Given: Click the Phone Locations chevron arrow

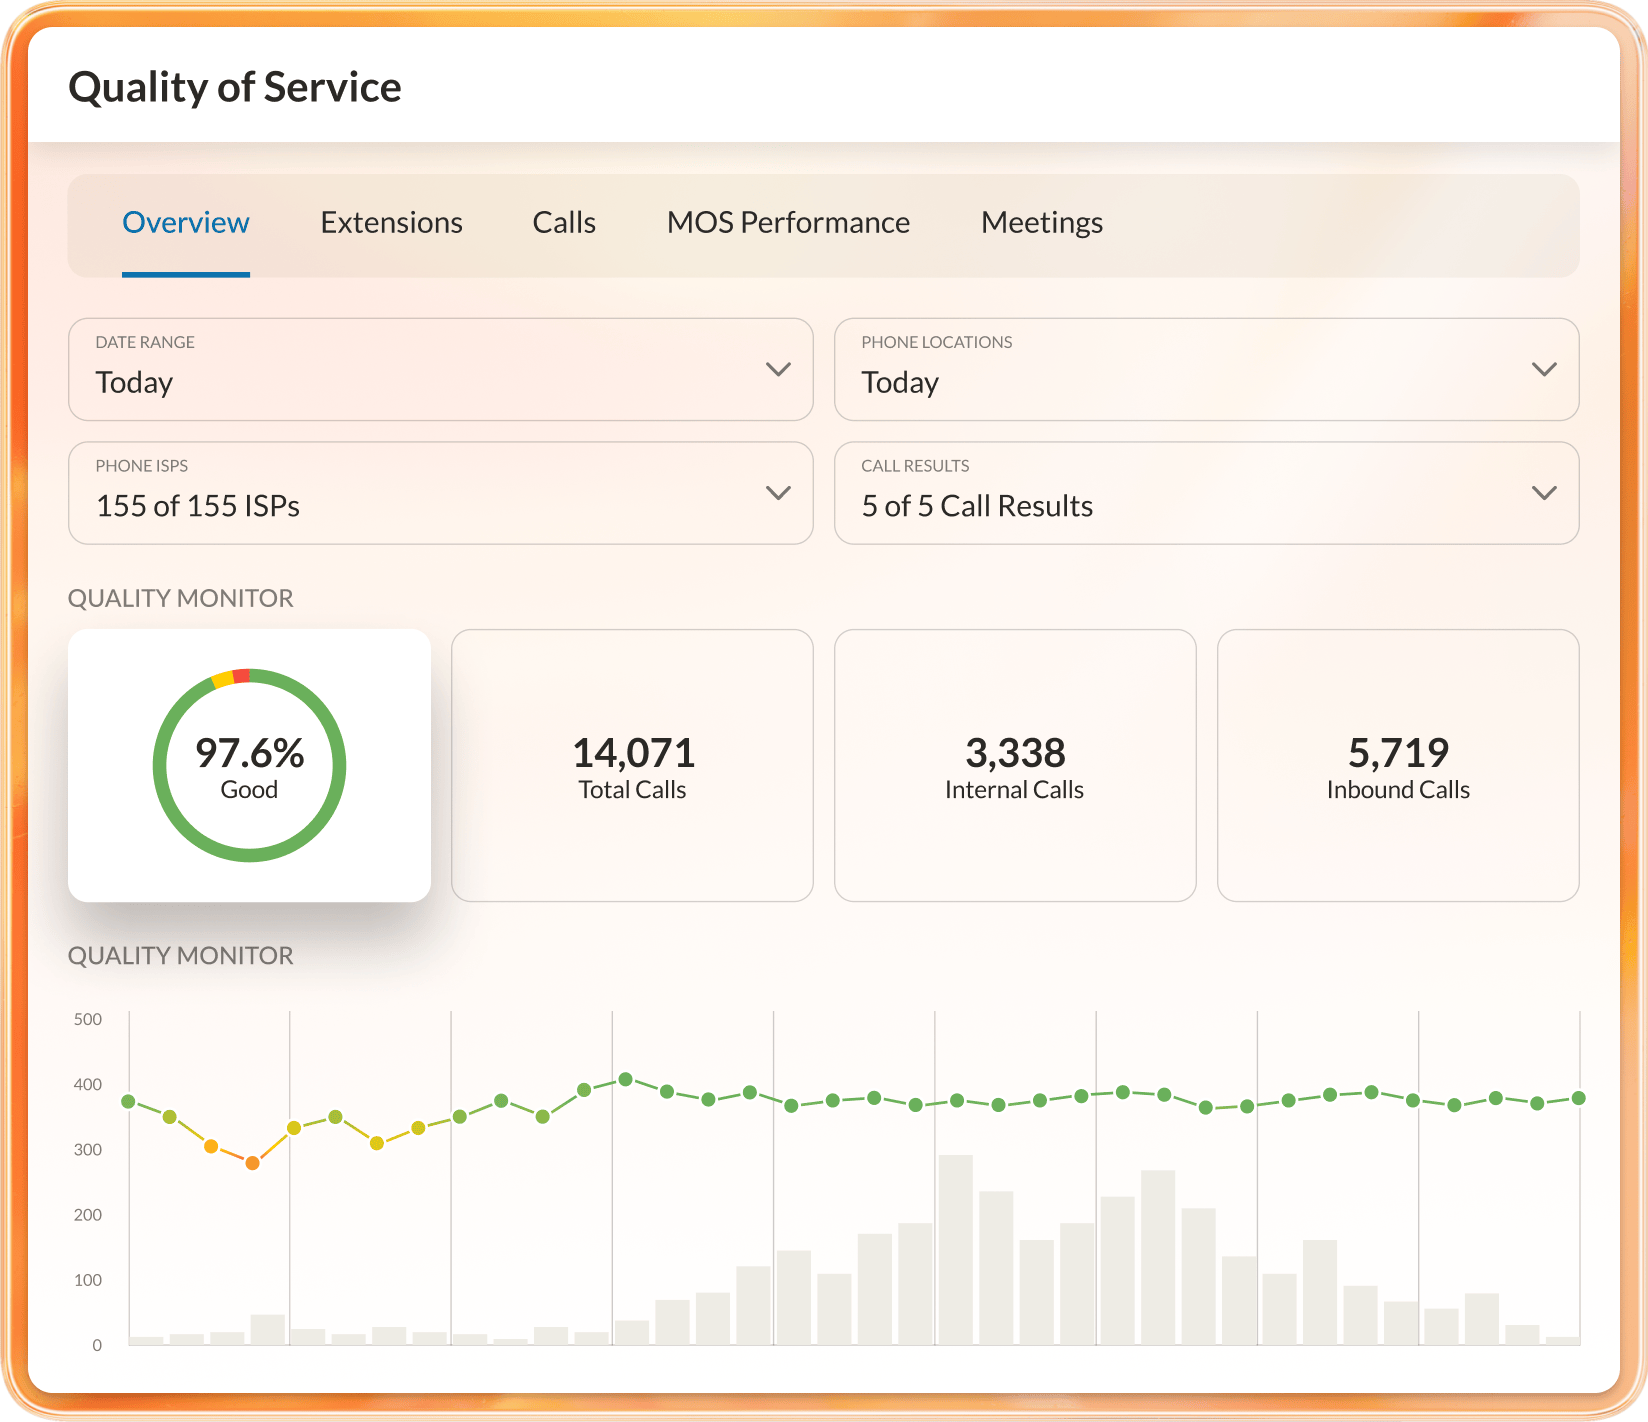Looking at the screenshot, I should pyautogui.click(x=1544, y=369).
